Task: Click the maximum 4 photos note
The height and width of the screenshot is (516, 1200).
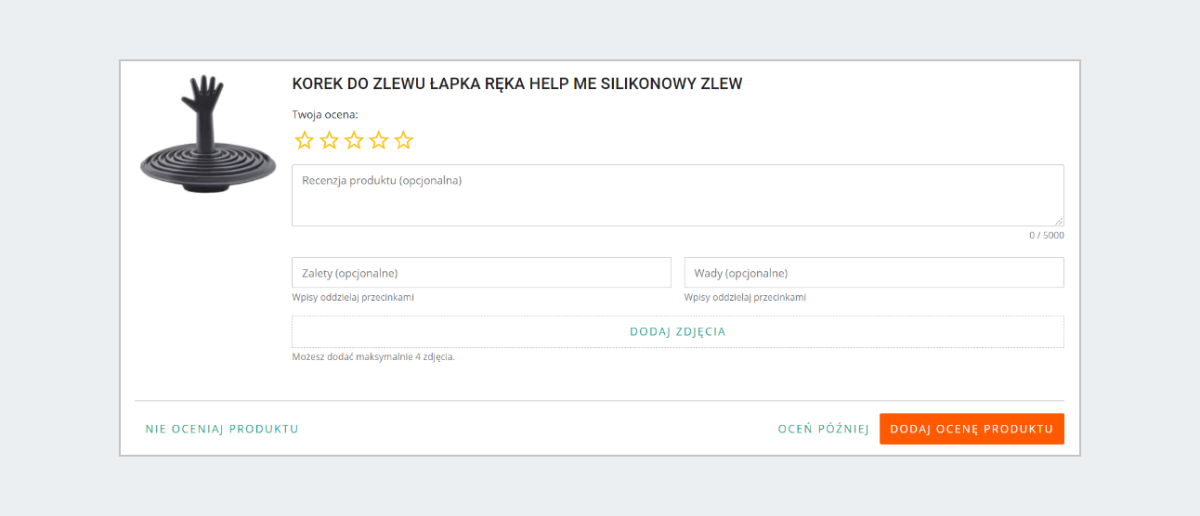Action: click(373, 357)
